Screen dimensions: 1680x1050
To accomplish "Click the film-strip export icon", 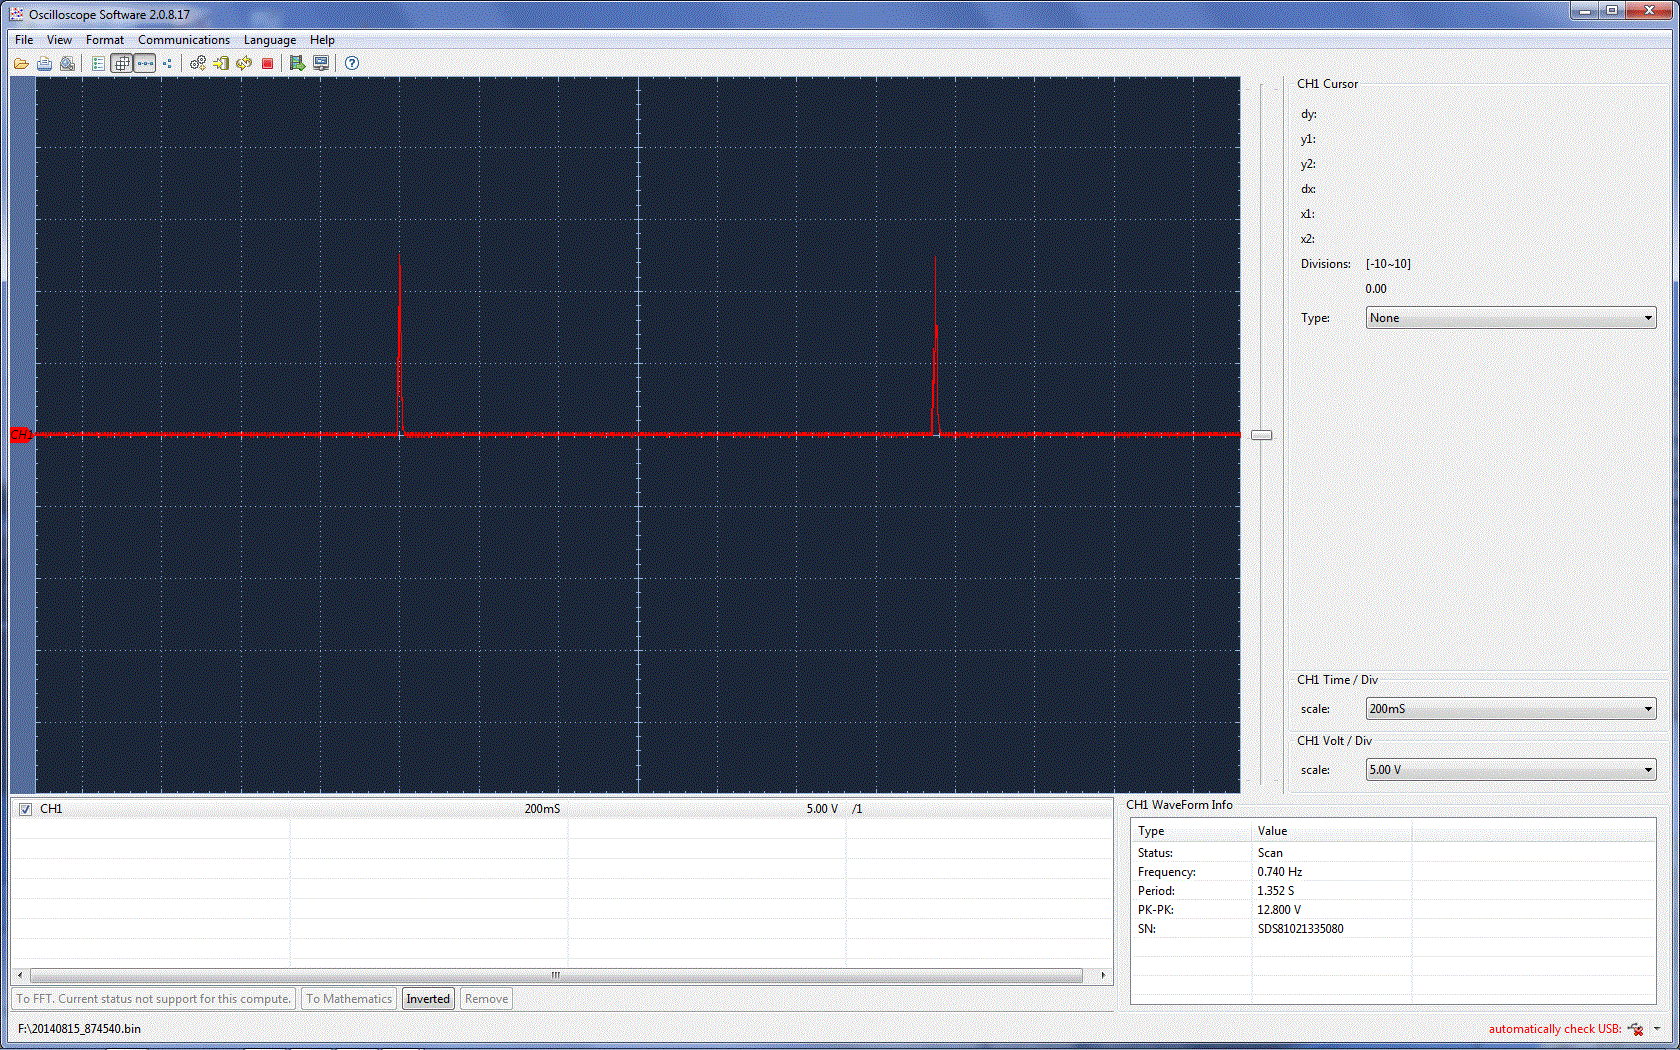I will [x=297, y=63].
